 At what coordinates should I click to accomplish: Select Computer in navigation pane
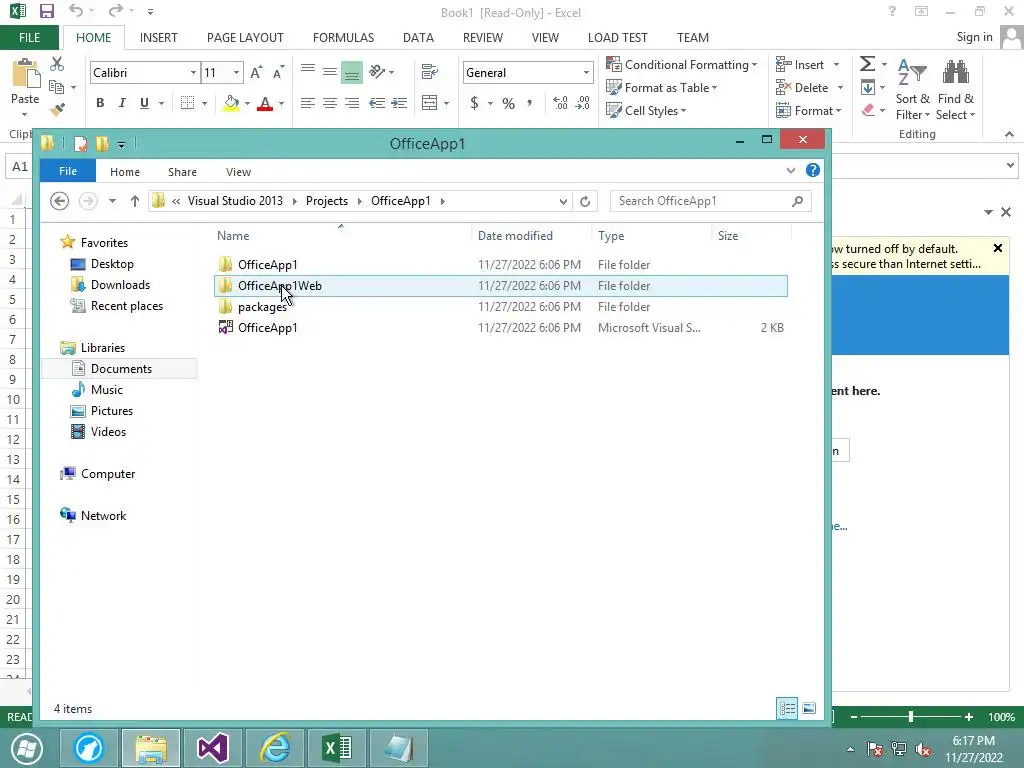tap(108, 473)
